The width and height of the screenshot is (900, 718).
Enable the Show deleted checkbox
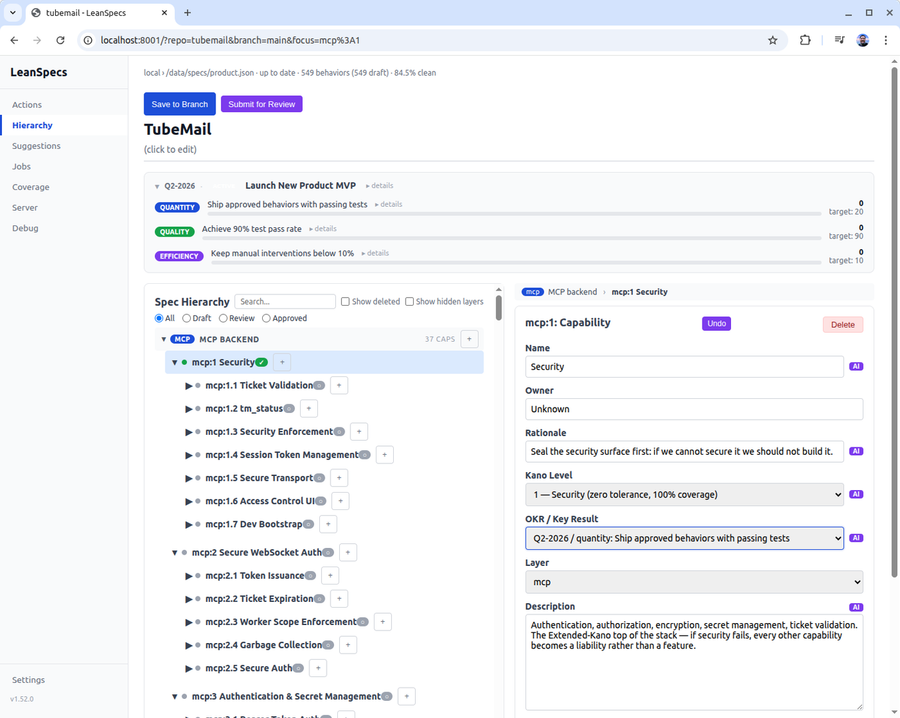(x=345, y=302)
